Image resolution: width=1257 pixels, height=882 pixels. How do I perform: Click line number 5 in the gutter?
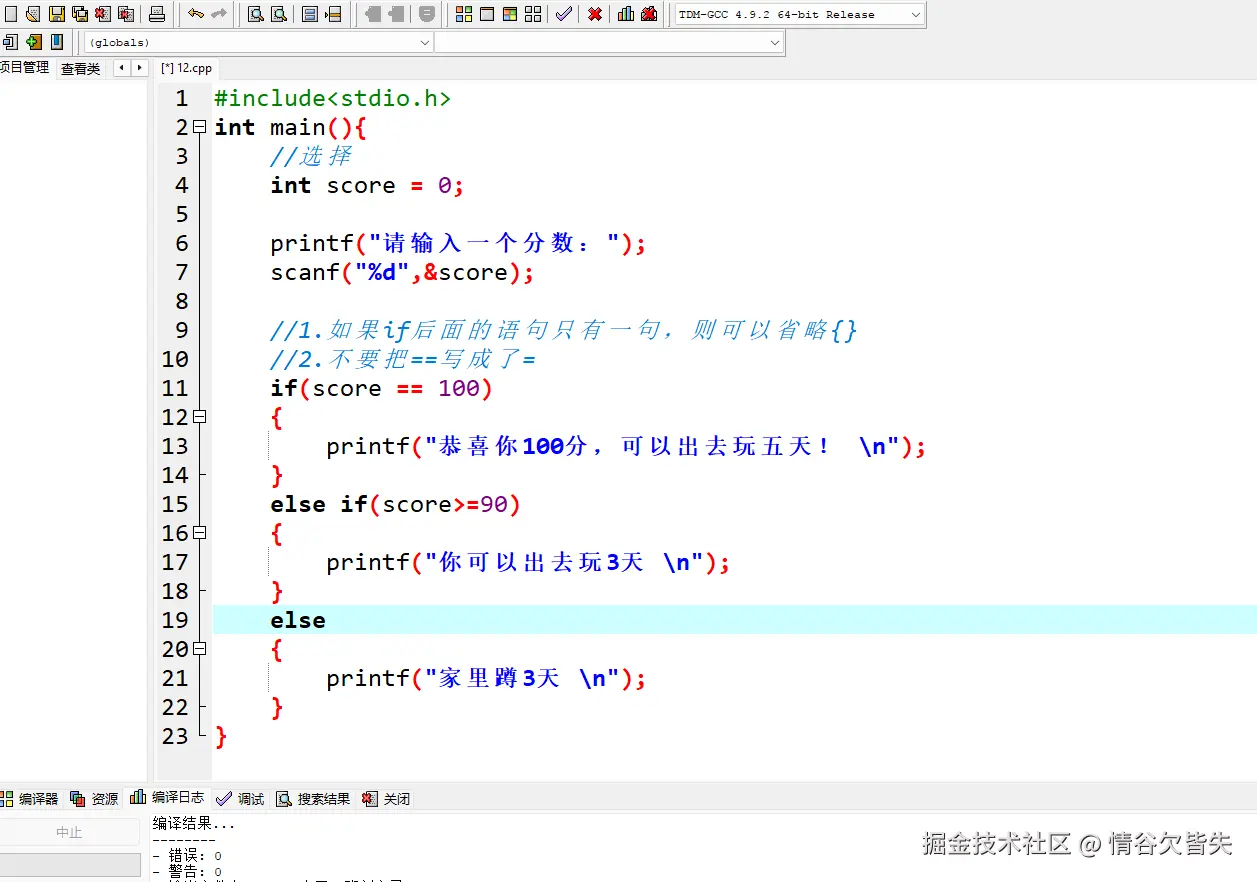click(x=181, y=214)
